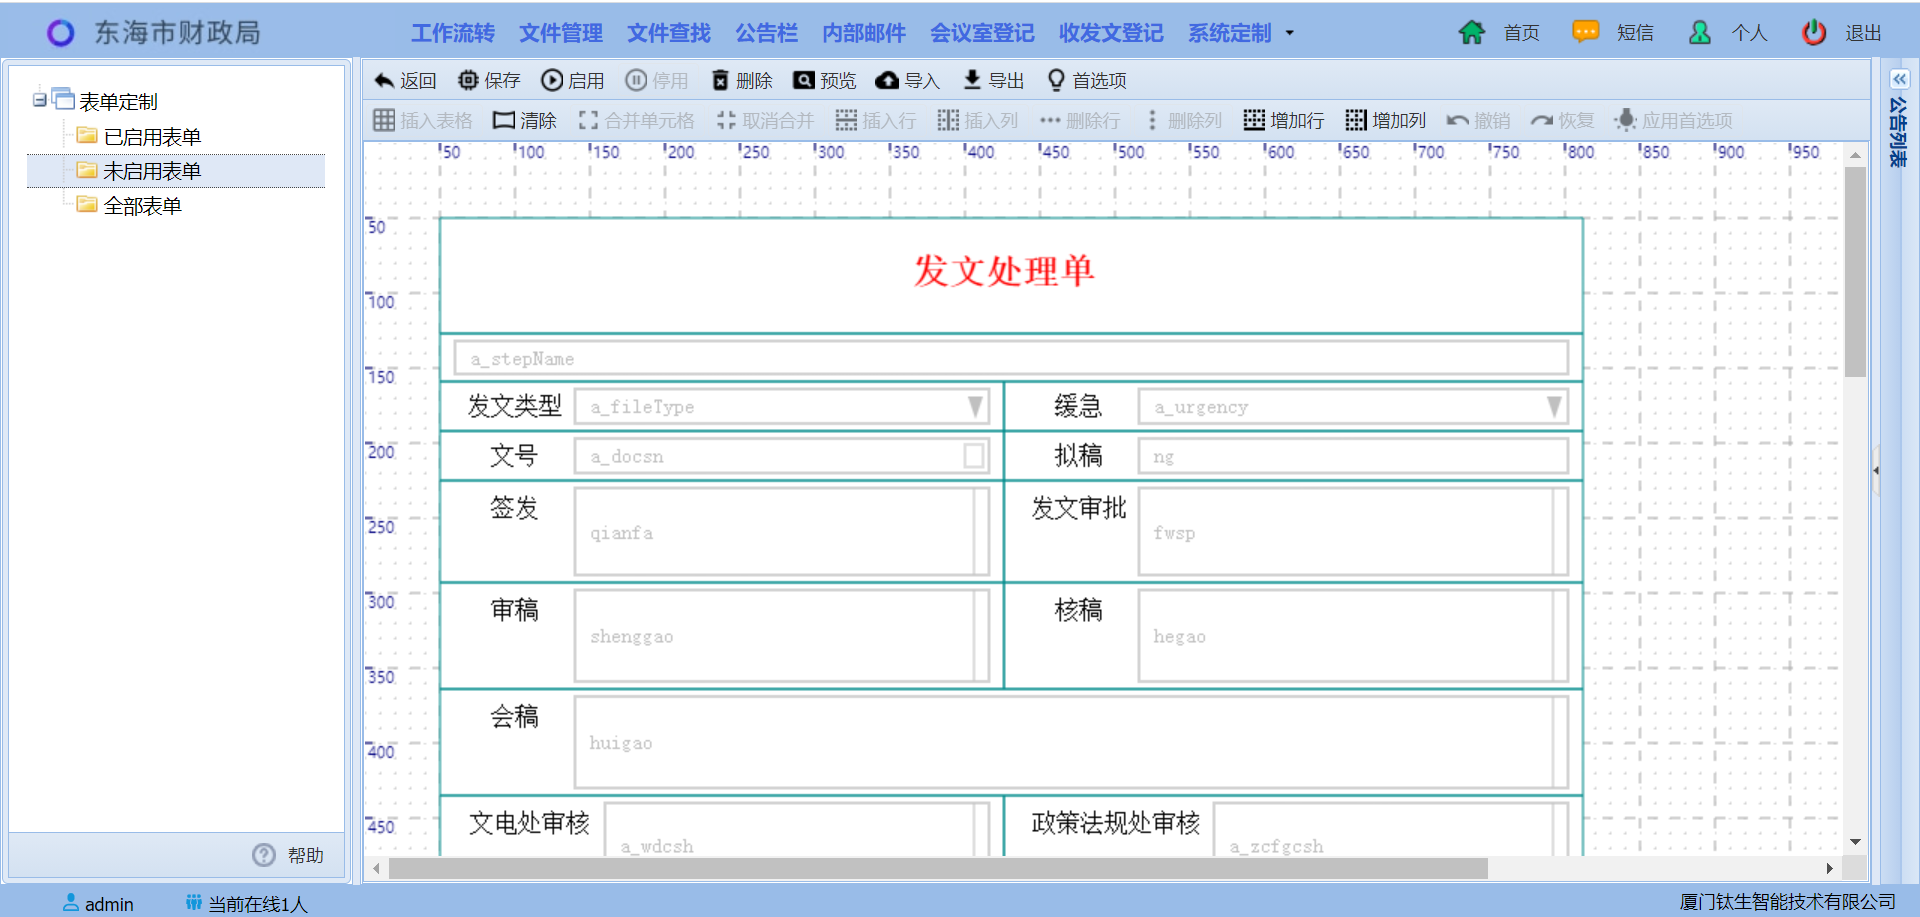Go to 首页 home
Image resolution: width=1920 pixels, height=917 pixels.
(x=1499, y=33)
